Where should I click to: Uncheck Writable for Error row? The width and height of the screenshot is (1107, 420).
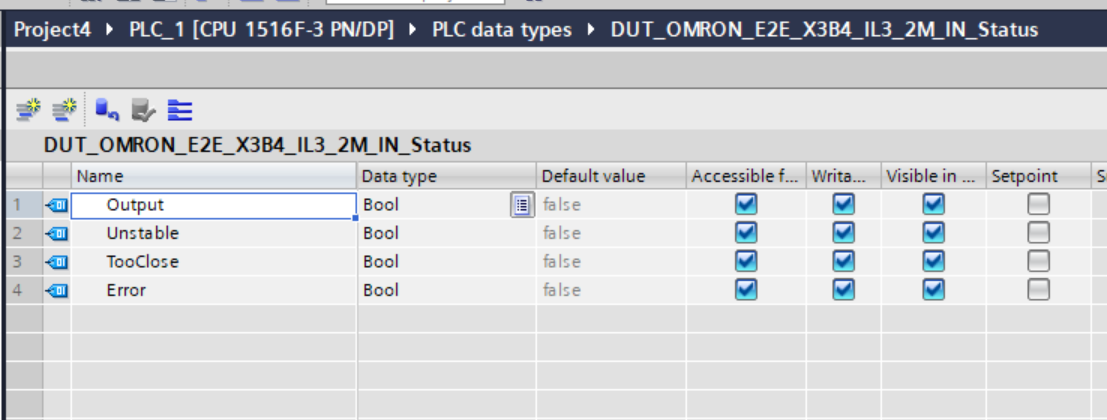tap(843, 289)
